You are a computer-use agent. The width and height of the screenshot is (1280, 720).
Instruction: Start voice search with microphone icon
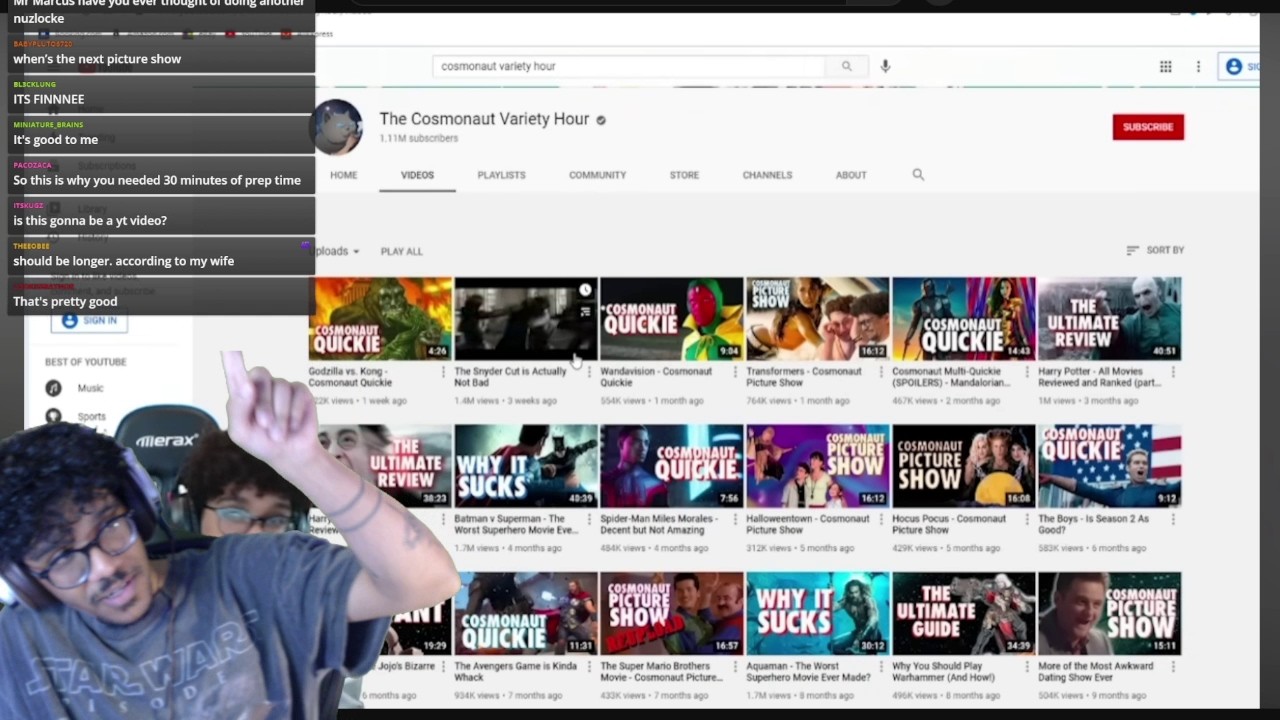coord(885,66)
